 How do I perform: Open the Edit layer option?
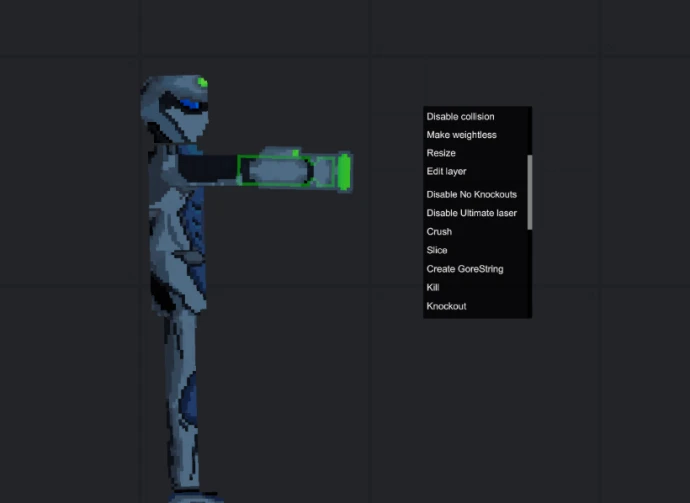[447, 172]
